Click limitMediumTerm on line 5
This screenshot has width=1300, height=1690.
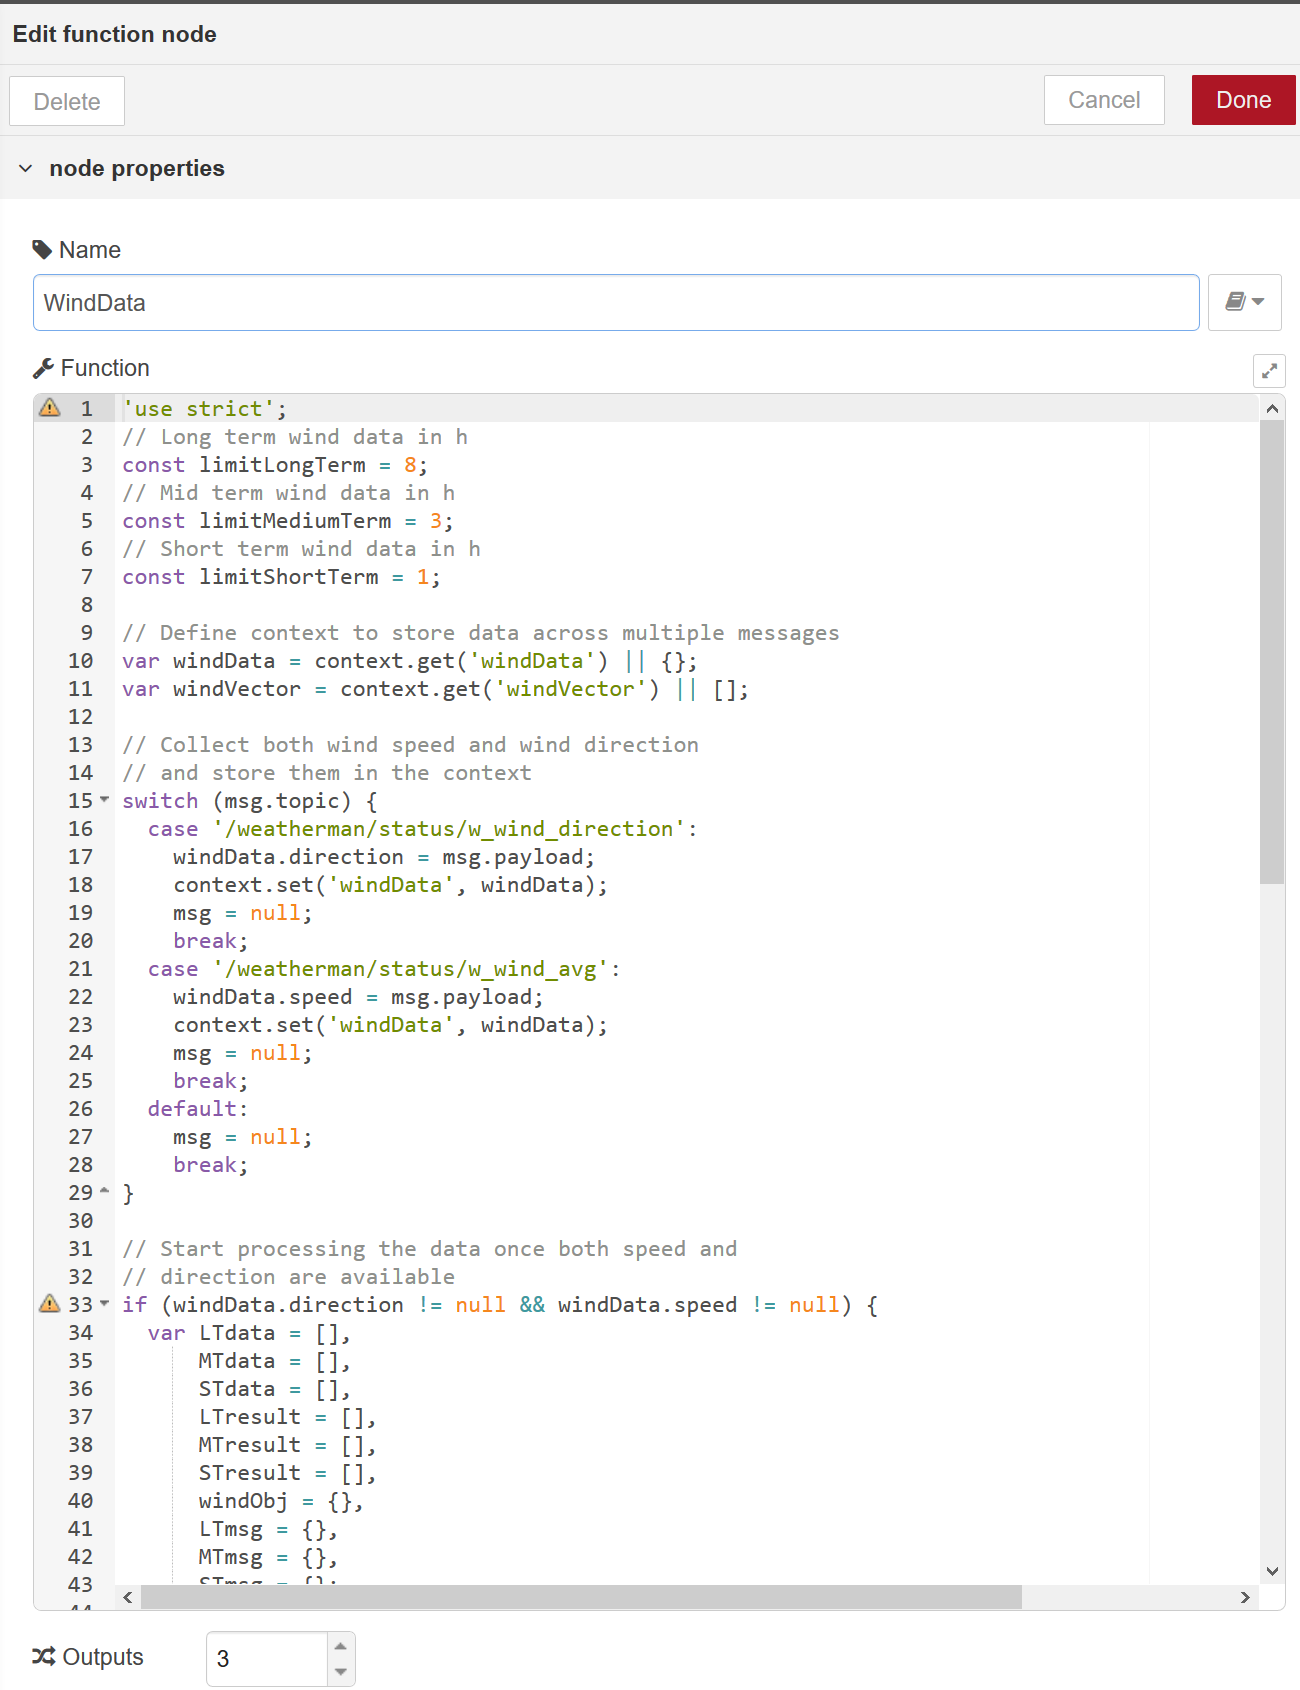coord(295,521)
